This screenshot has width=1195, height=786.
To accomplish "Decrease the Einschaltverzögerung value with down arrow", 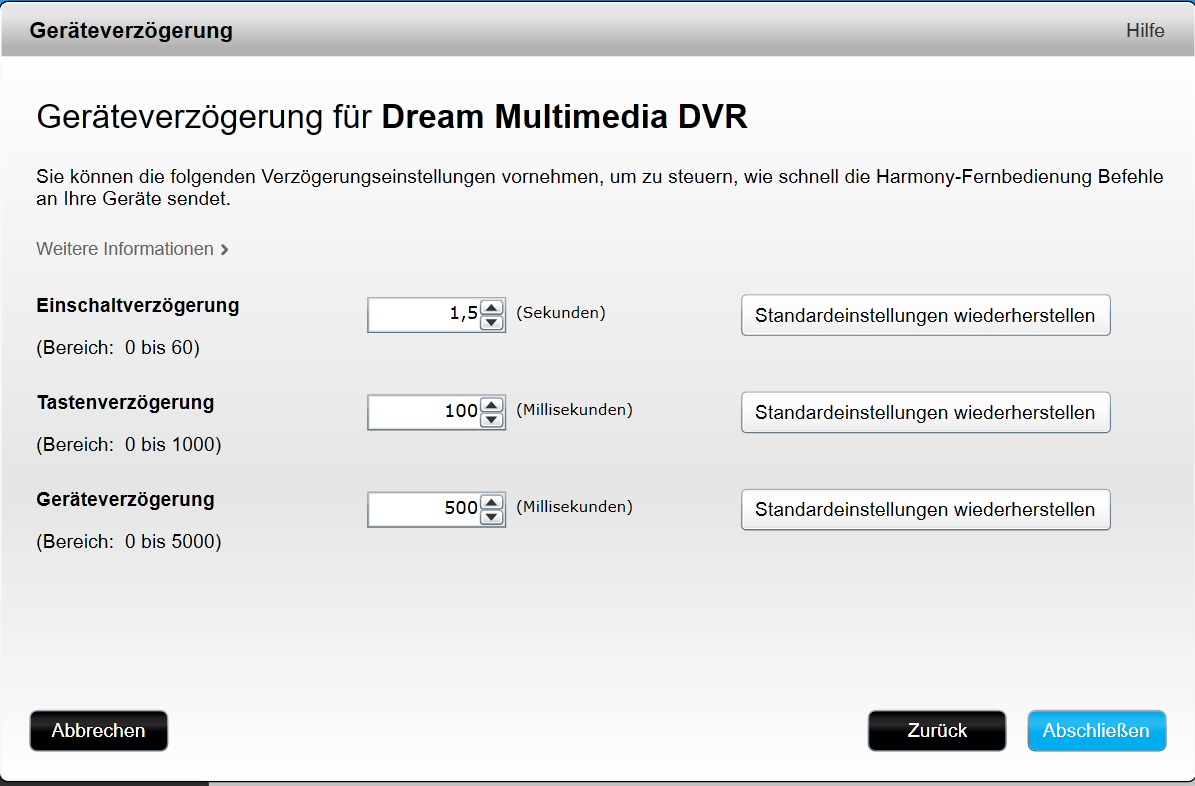I will point(492,323).
